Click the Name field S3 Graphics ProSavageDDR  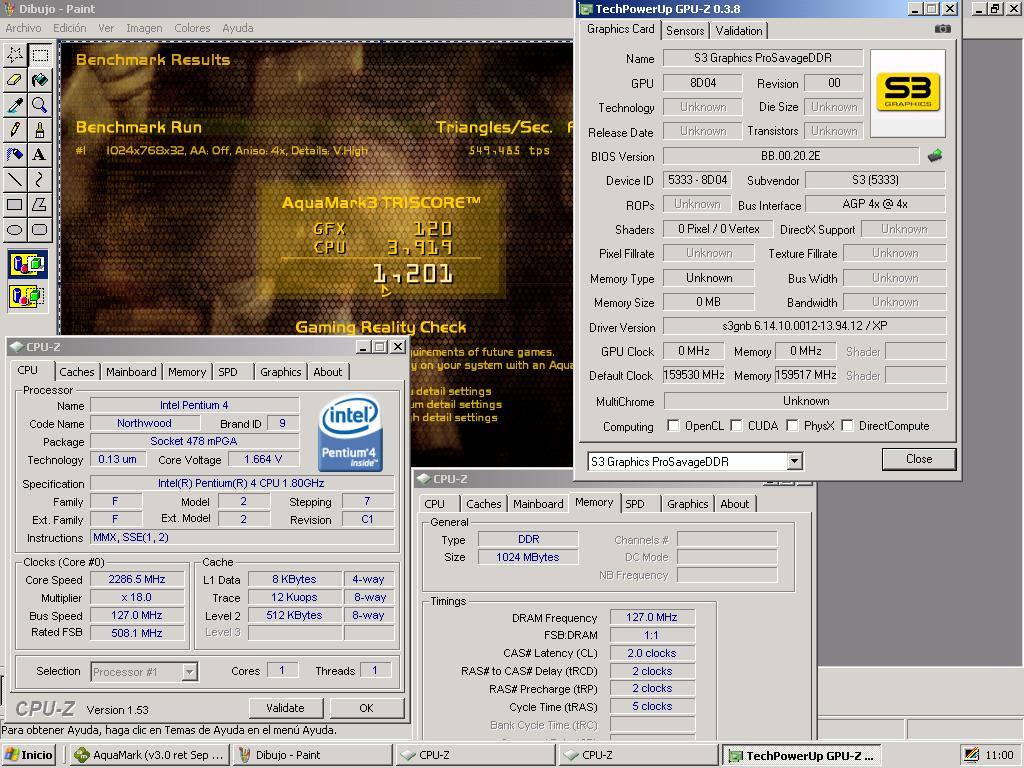pos(763,57)
